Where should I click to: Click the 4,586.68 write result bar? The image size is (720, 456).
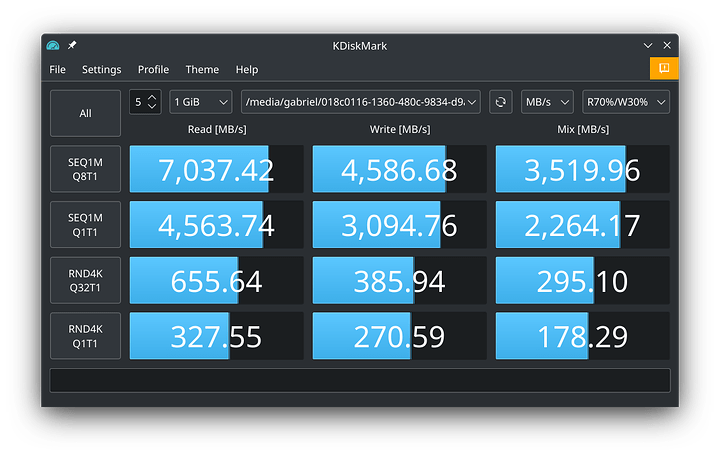coord(399,169)
